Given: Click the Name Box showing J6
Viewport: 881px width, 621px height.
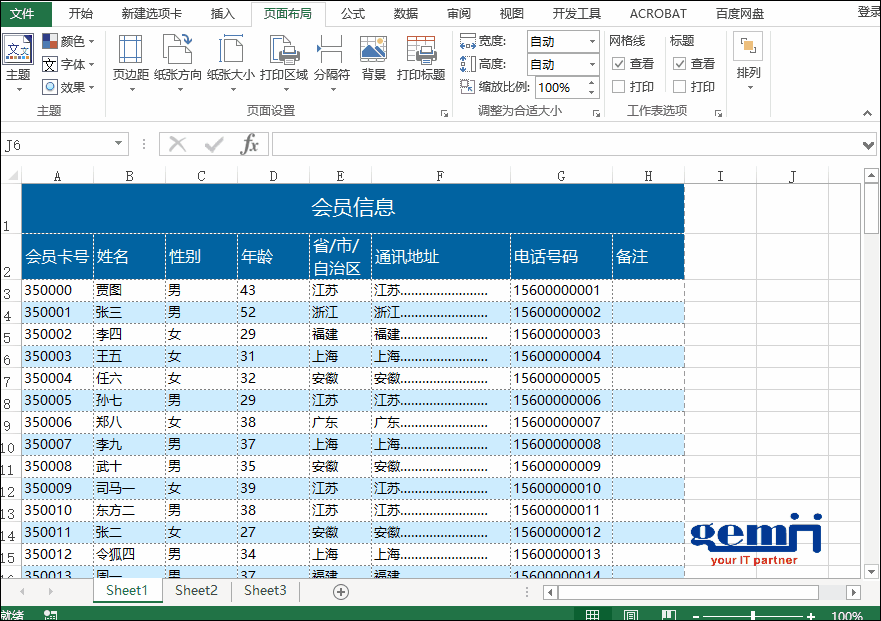Looking at the screenshot, I should pyautogui.click(x=60, y=145).
